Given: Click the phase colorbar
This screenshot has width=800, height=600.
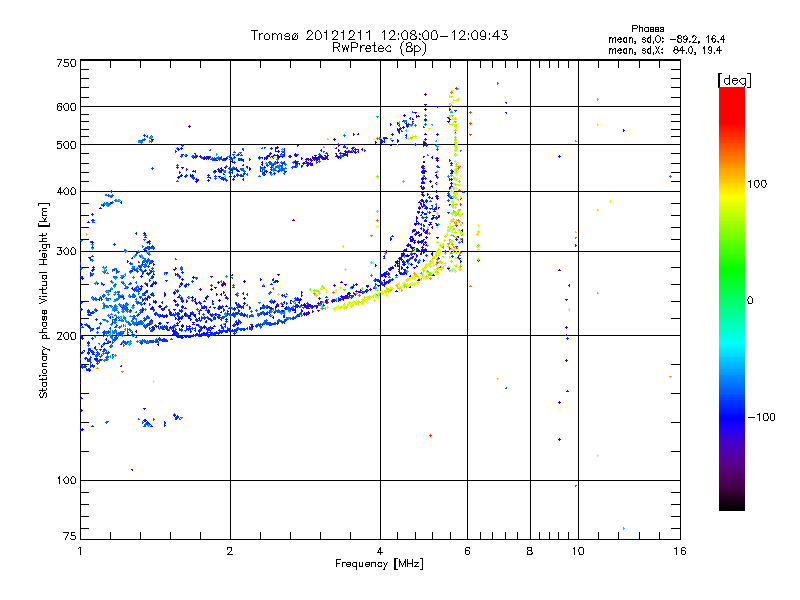Looking at the screenshot, I should click(x=732, y=299).
